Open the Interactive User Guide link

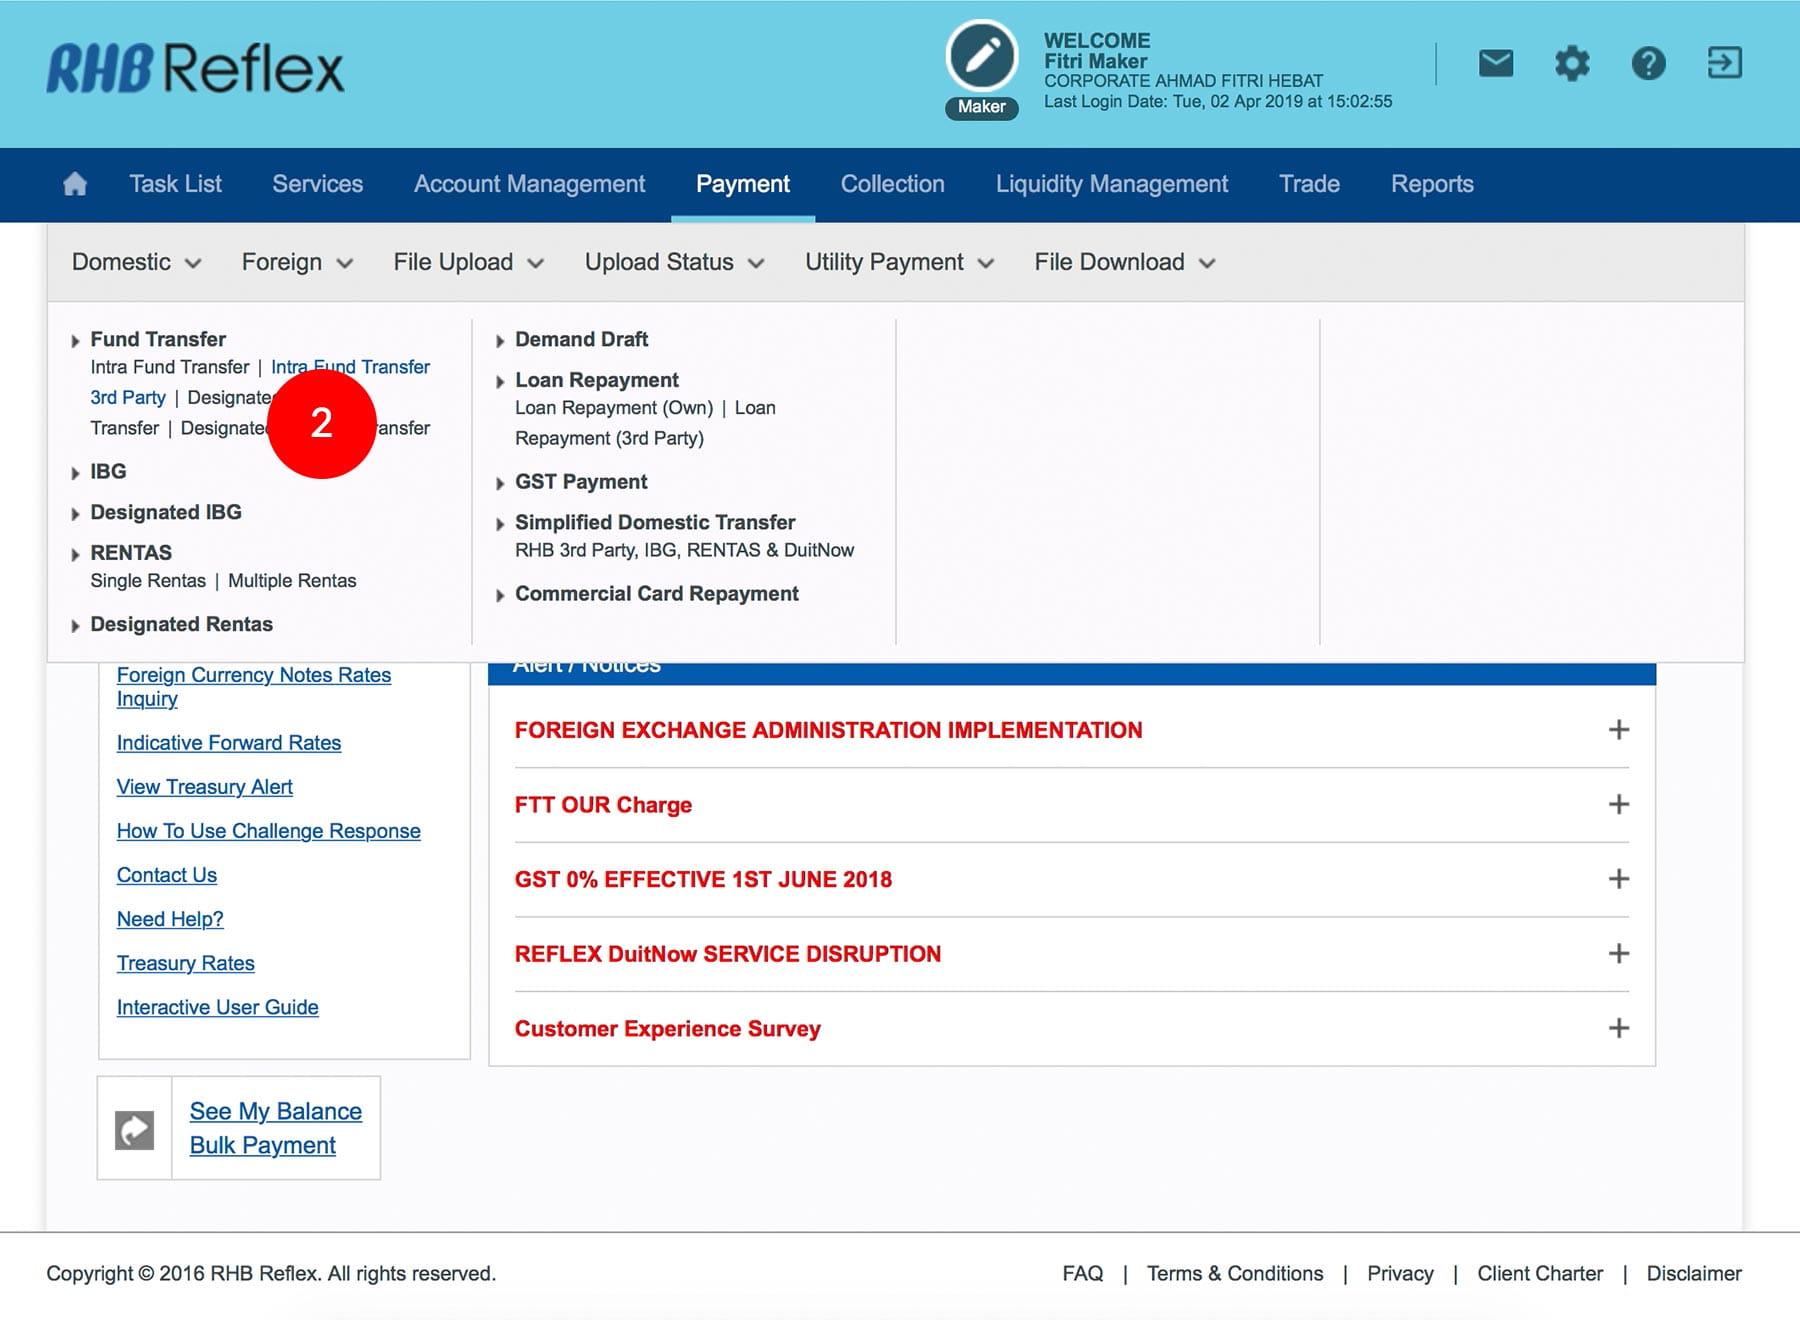click(x=217, y=1007)
